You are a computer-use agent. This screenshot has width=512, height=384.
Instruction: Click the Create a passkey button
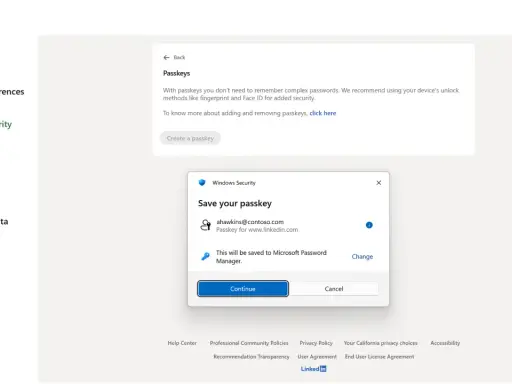tap(190, 138)
